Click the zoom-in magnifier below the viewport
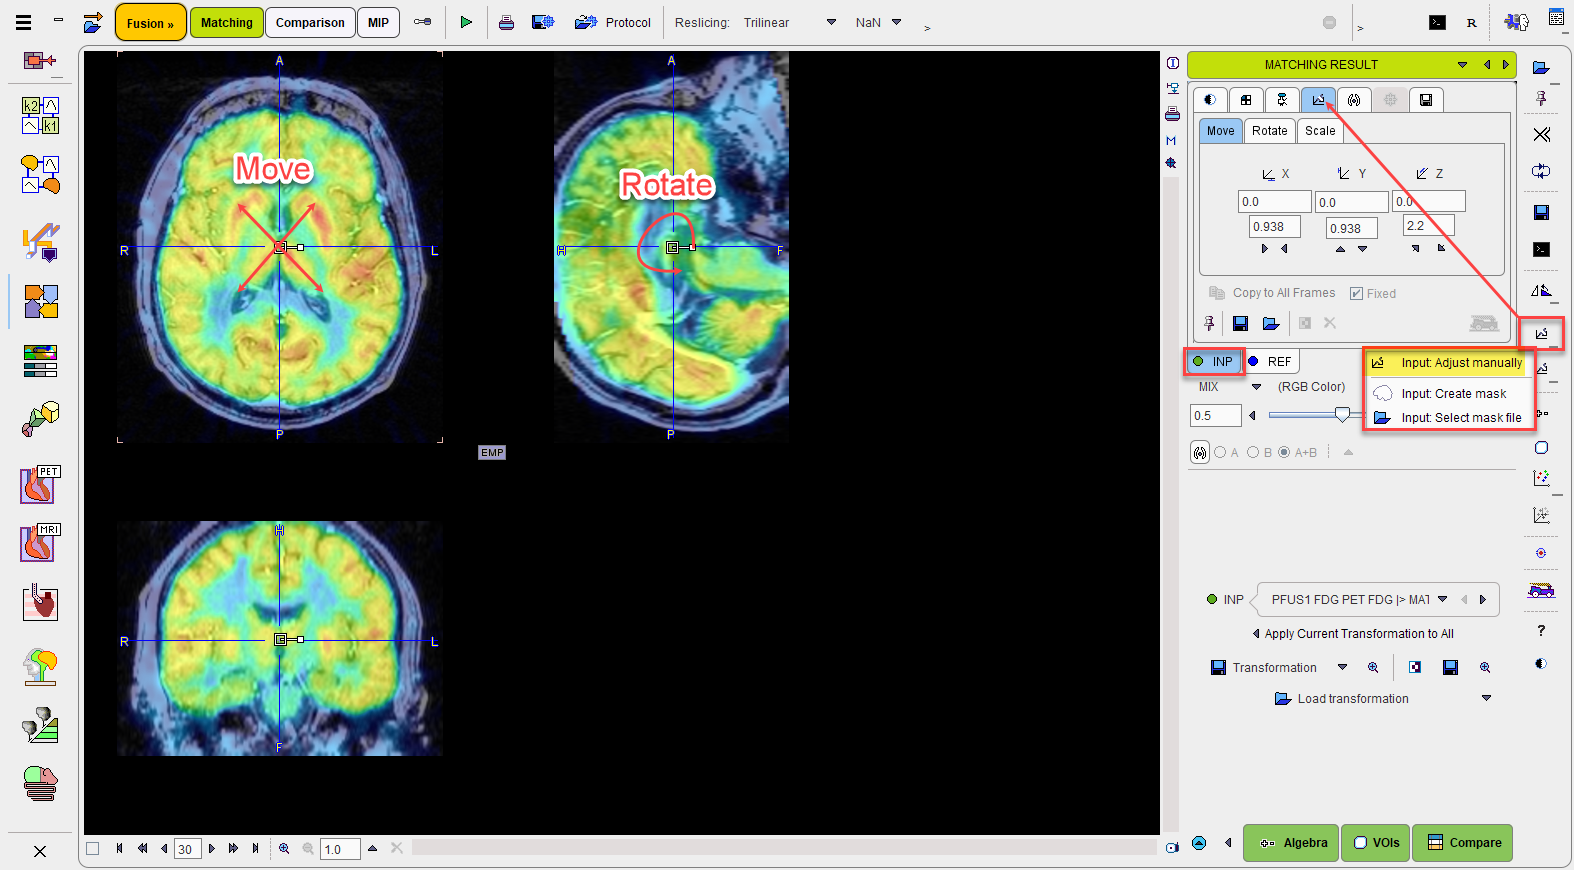Screen dimensions: 1574x870 [x=284, y=848]
